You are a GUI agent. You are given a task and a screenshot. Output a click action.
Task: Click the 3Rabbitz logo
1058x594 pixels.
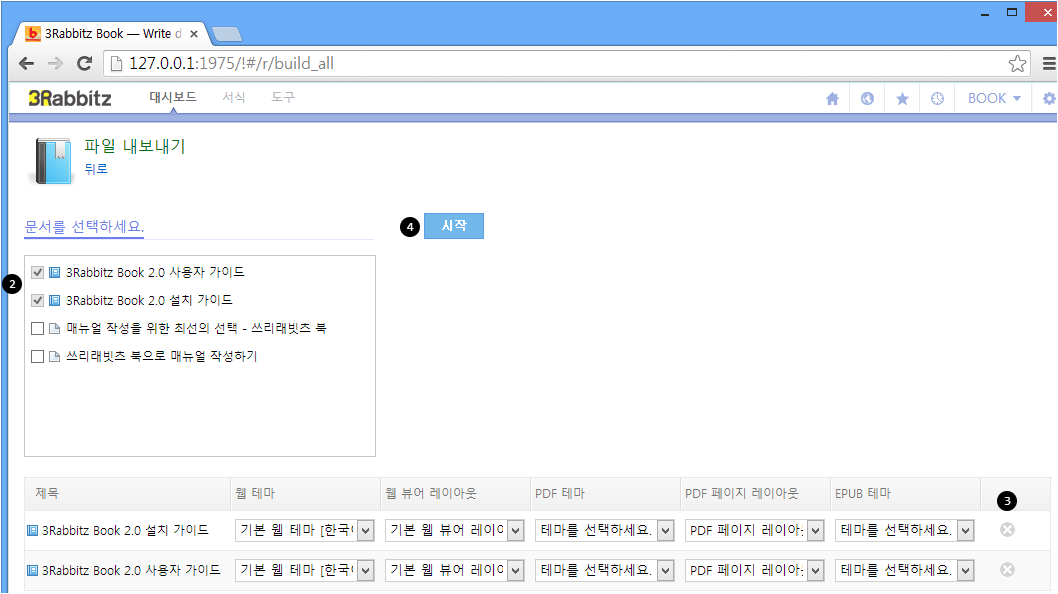point(69,99)
